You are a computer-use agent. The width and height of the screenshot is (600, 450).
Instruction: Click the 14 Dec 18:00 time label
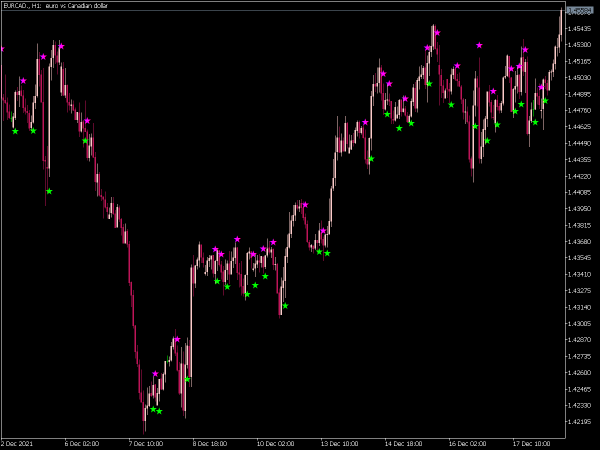point(403,444)
